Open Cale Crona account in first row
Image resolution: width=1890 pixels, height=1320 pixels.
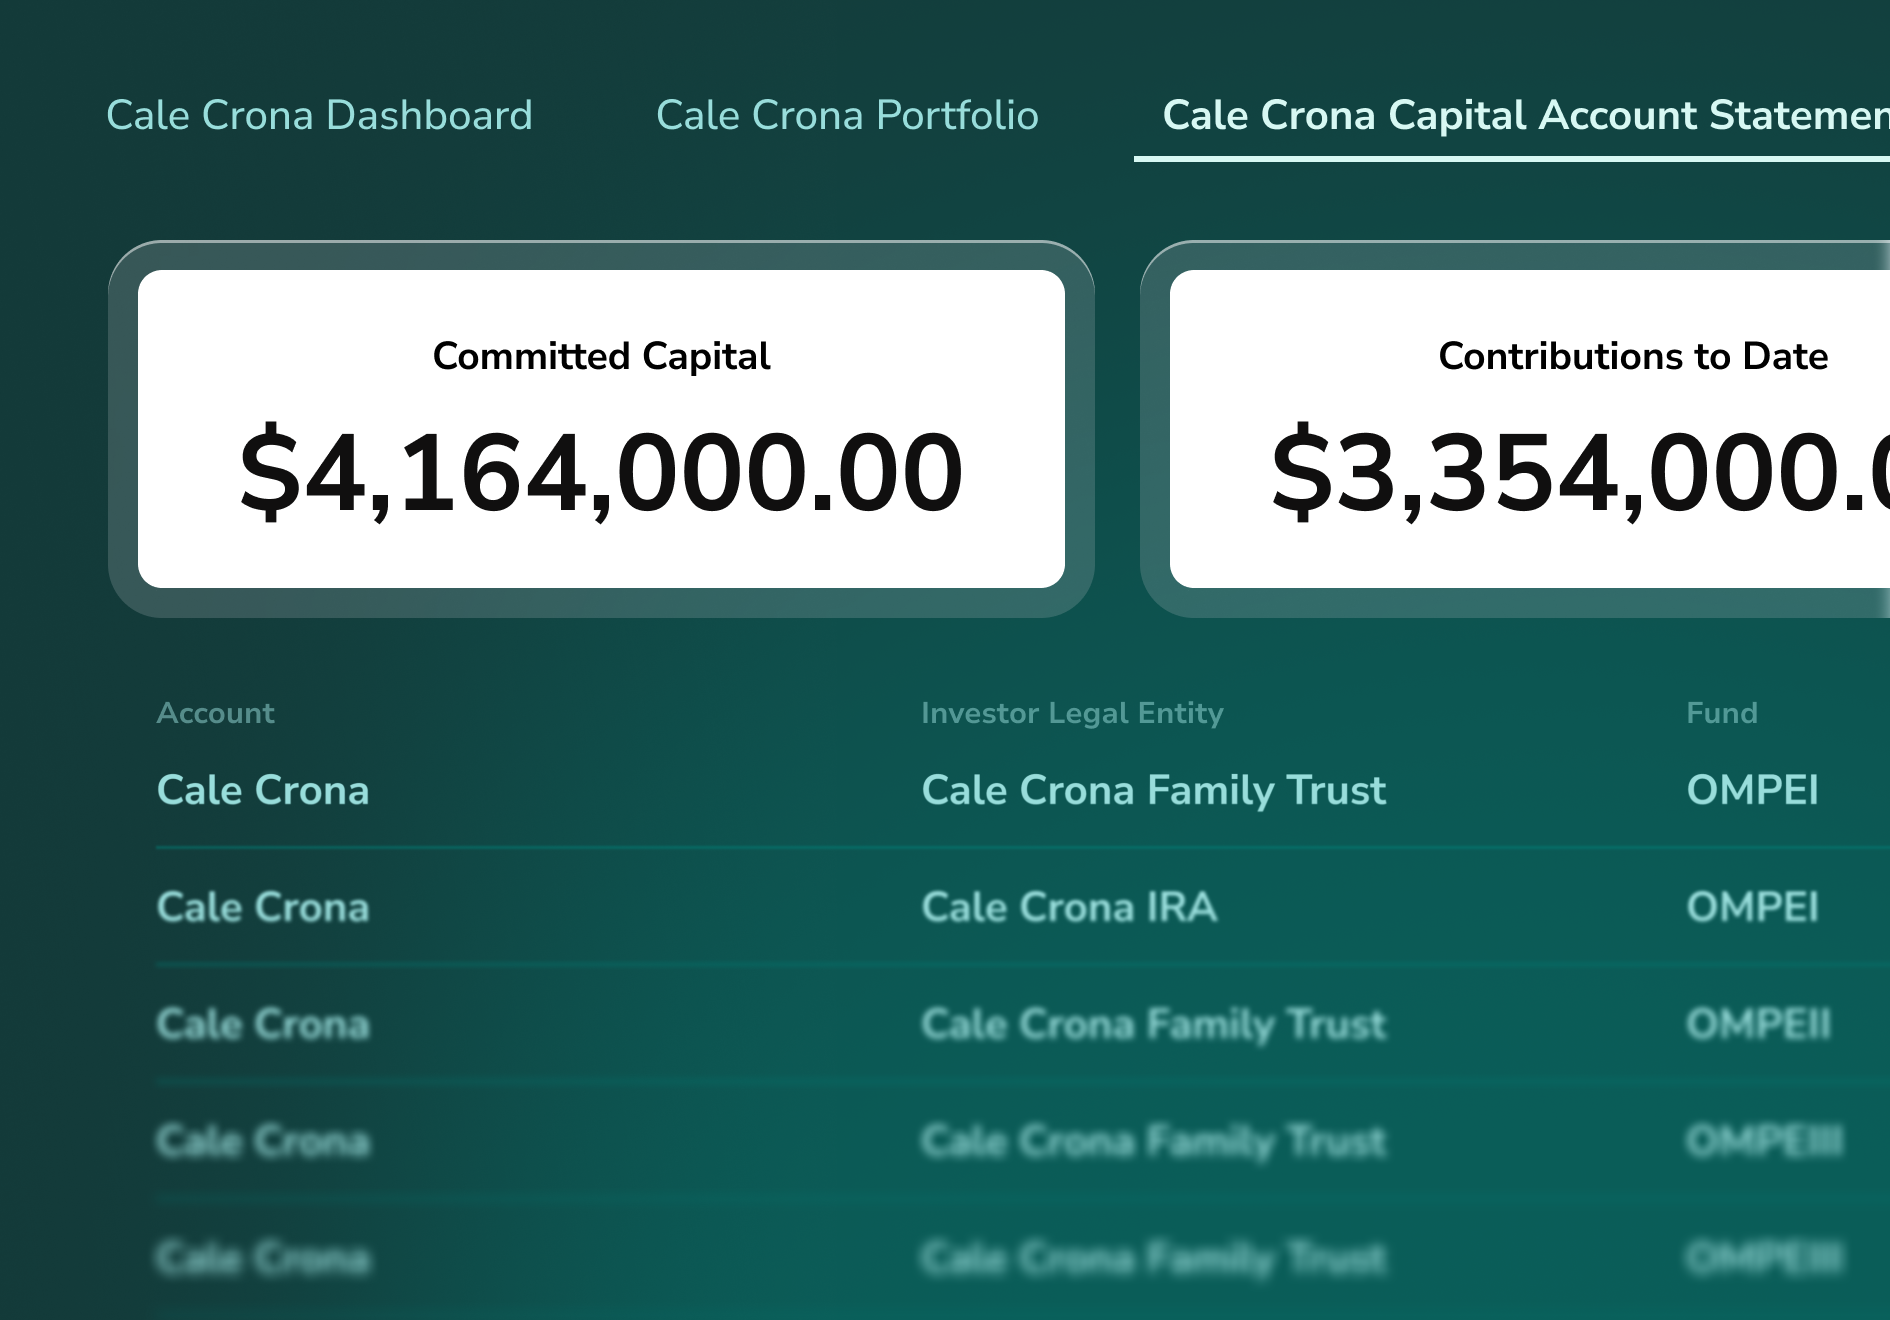(x=263, y=790)
